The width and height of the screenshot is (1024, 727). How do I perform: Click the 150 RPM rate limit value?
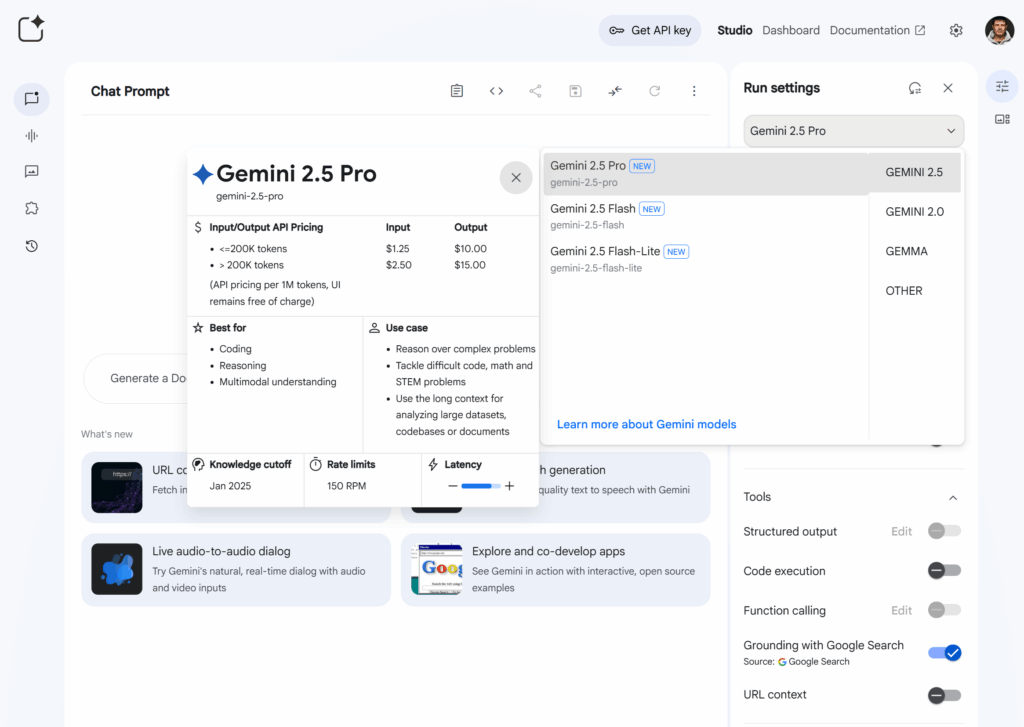tap(346, 486)
